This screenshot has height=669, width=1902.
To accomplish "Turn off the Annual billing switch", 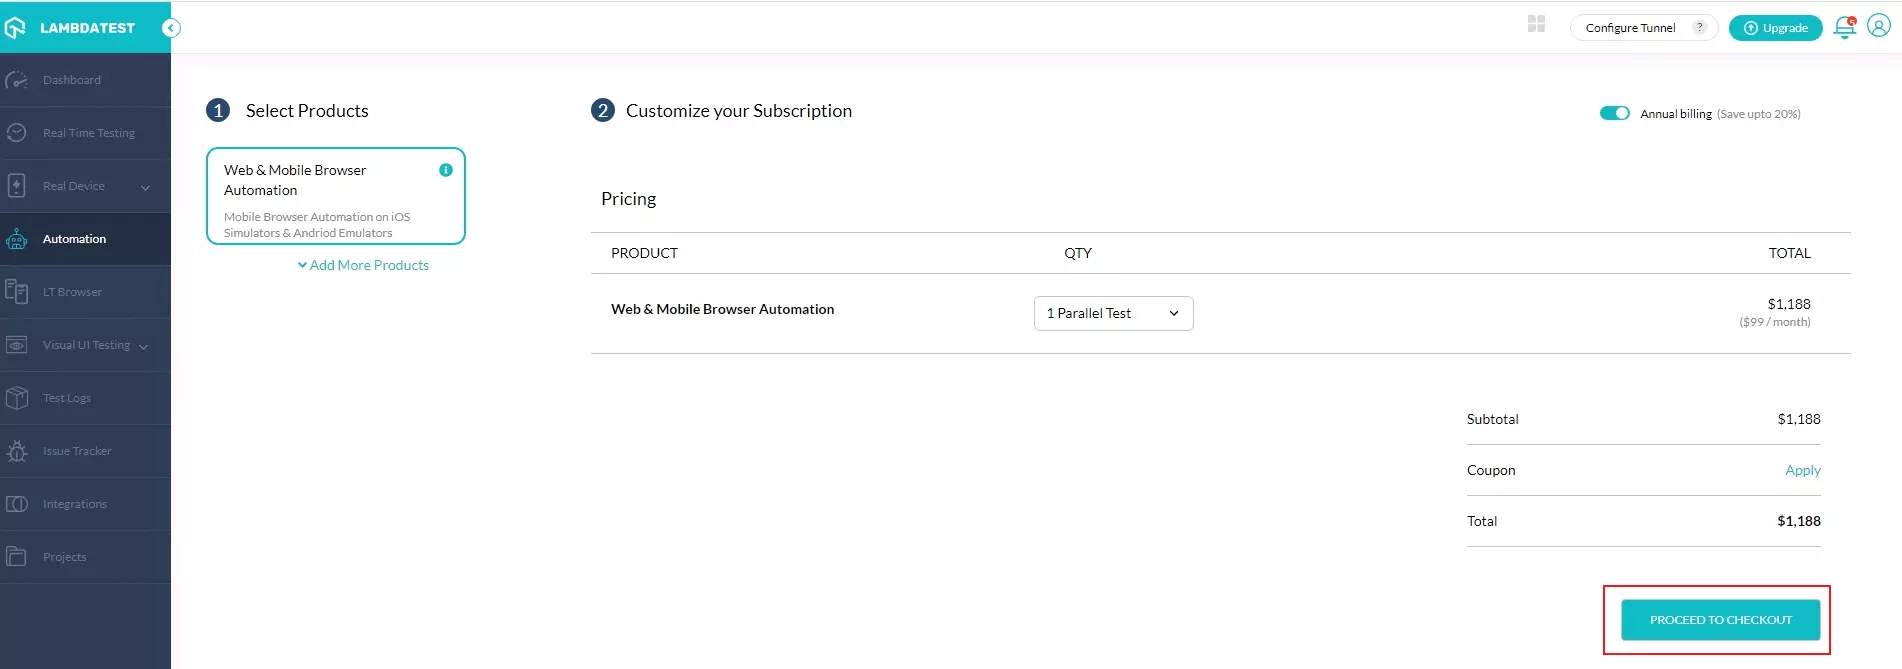I will [x=1614, y=113].
